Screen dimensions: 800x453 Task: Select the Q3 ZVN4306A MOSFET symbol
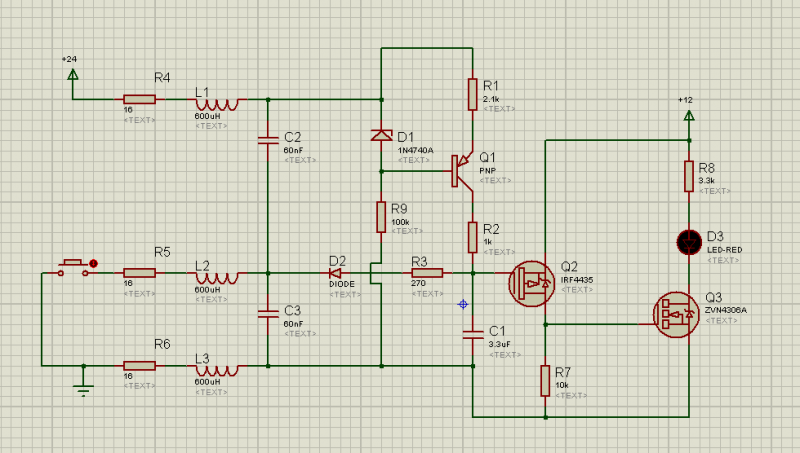click(x=675, y=314)
